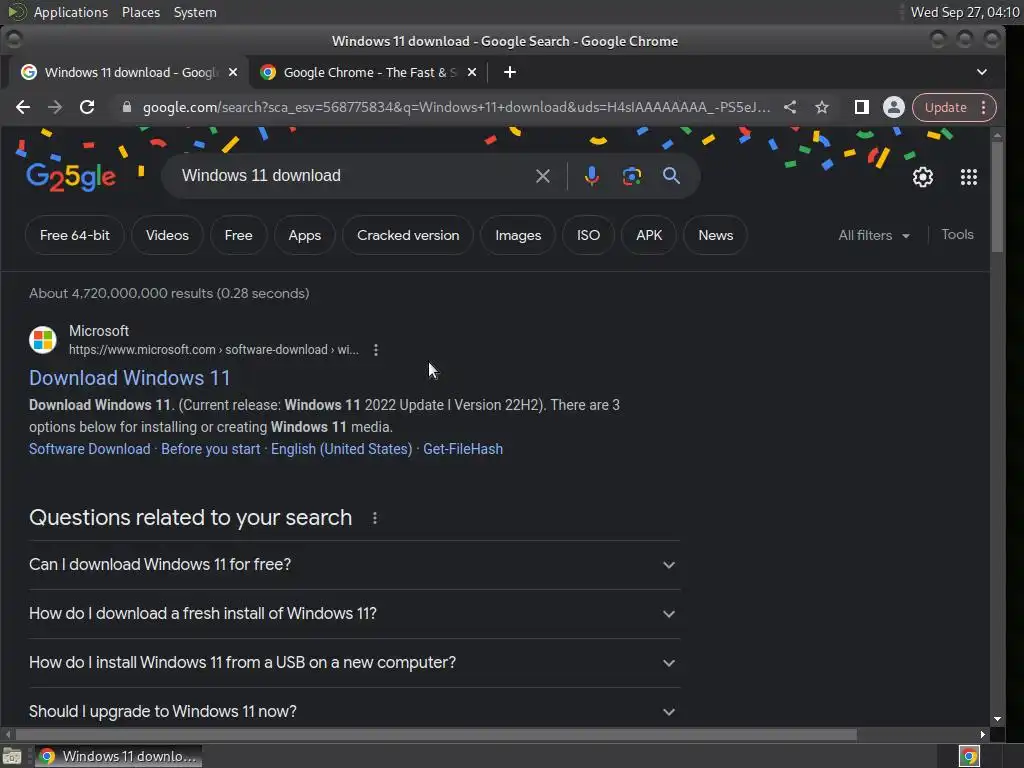Close the Windows 11 download tab
This screenshot has width=1024, height=768.
tap(232, 72)
